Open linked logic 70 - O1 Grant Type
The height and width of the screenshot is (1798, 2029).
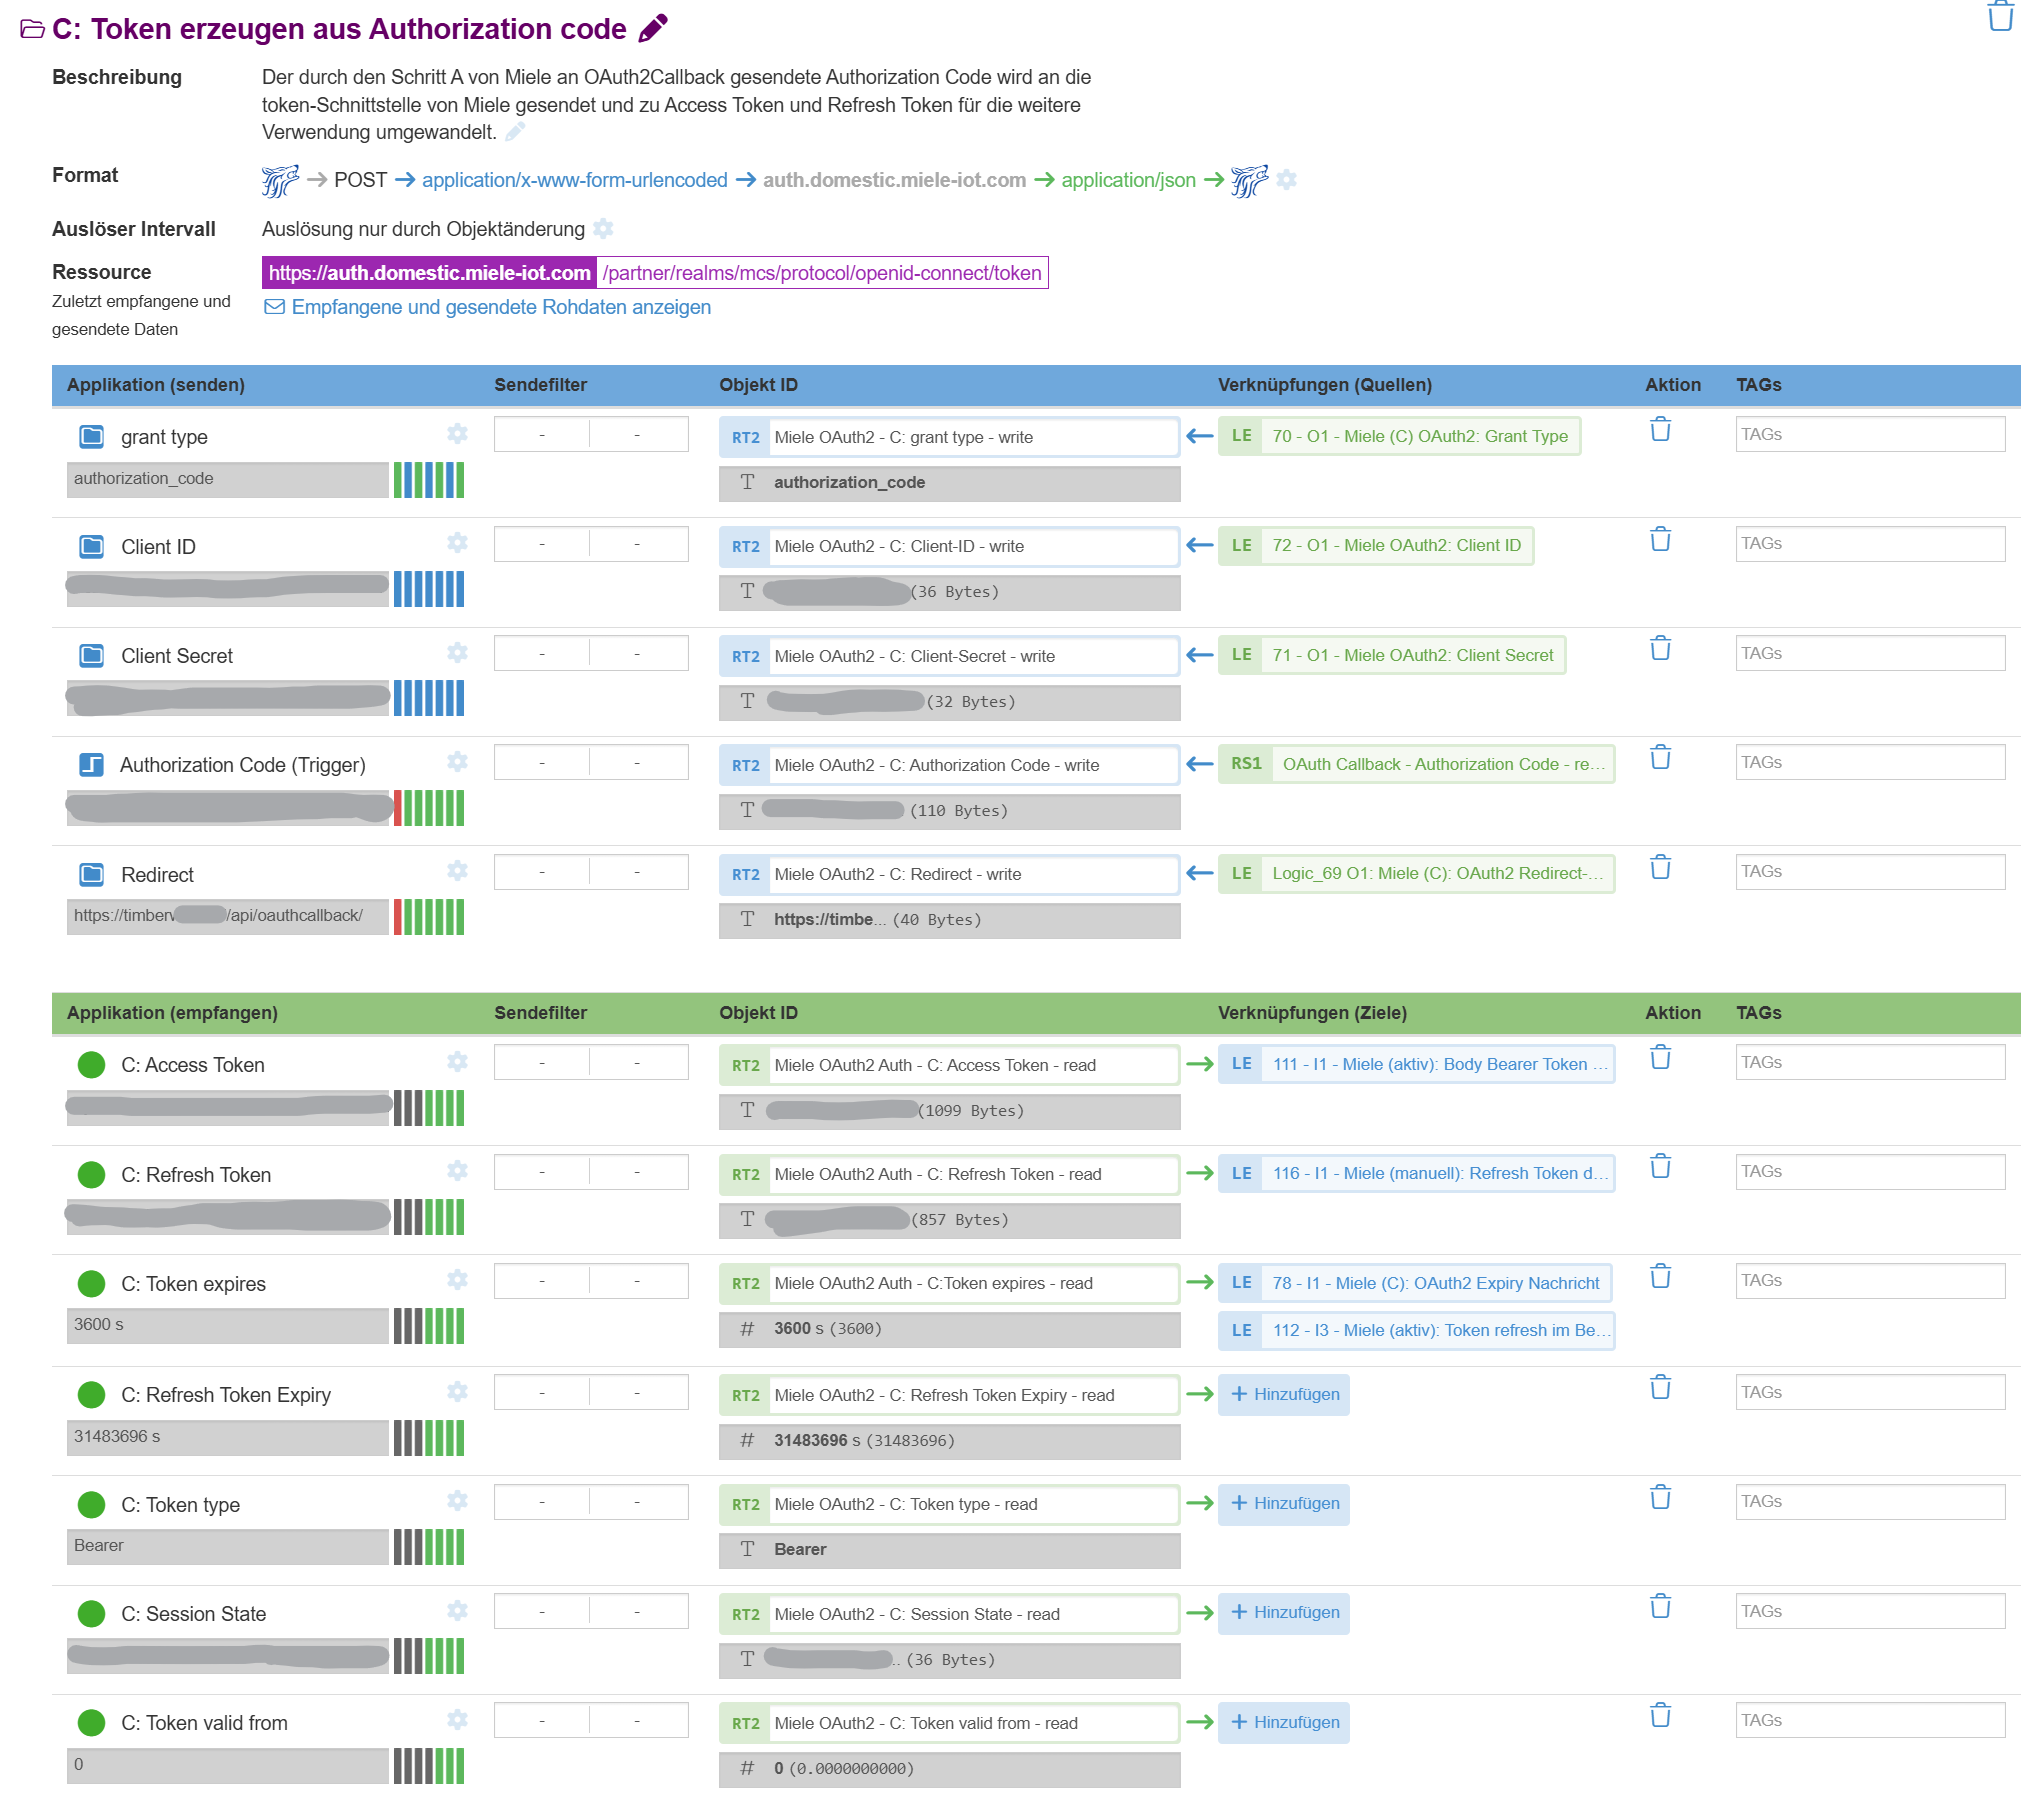click(1418, 436)
